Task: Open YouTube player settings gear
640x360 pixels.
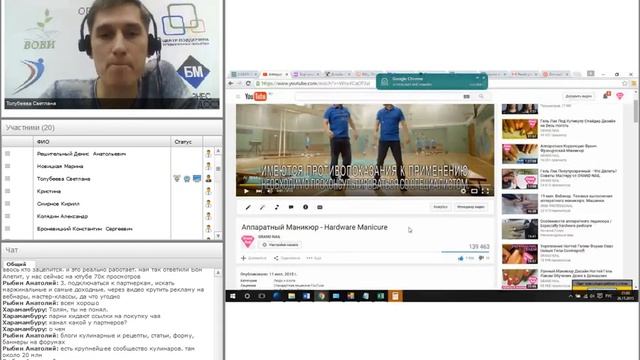Action: (x=463, y=191)
